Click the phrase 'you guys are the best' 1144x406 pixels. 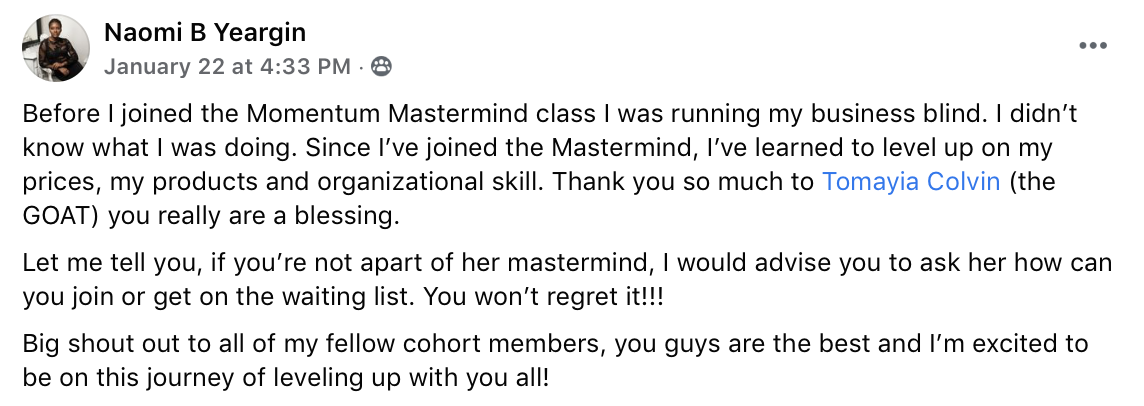click(x=743, y=343)
